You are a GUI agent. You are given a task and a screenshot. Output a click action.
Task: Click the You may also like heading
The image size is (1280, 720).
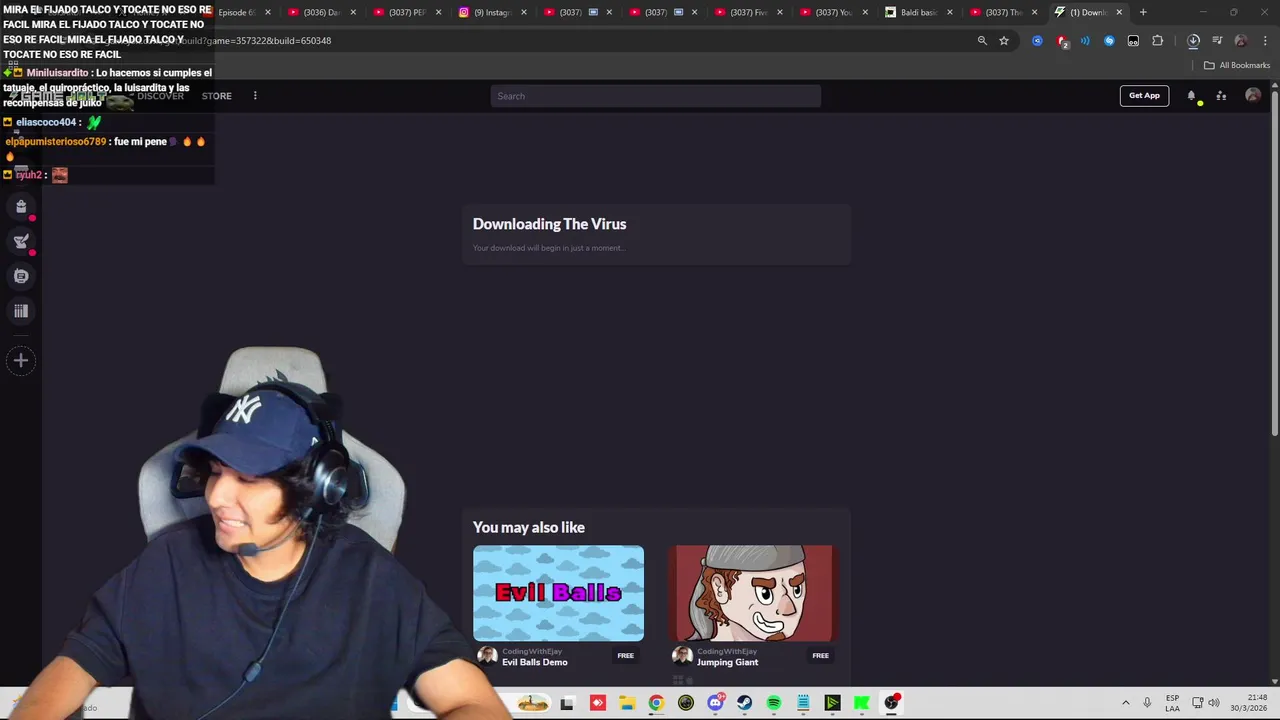point(528,527)
